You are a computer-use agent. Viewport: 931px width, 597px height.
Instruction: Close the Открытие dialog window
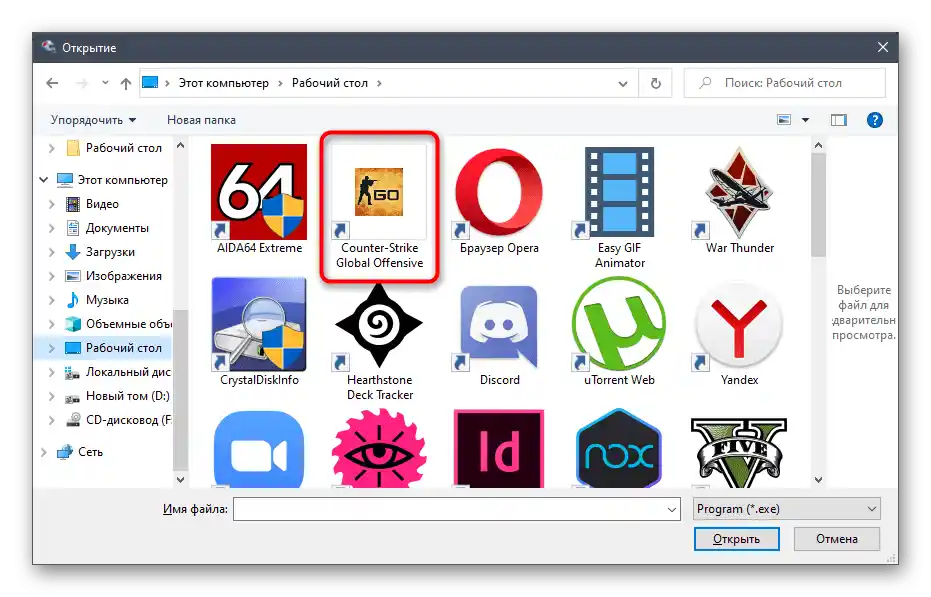[x=883, y=48]
